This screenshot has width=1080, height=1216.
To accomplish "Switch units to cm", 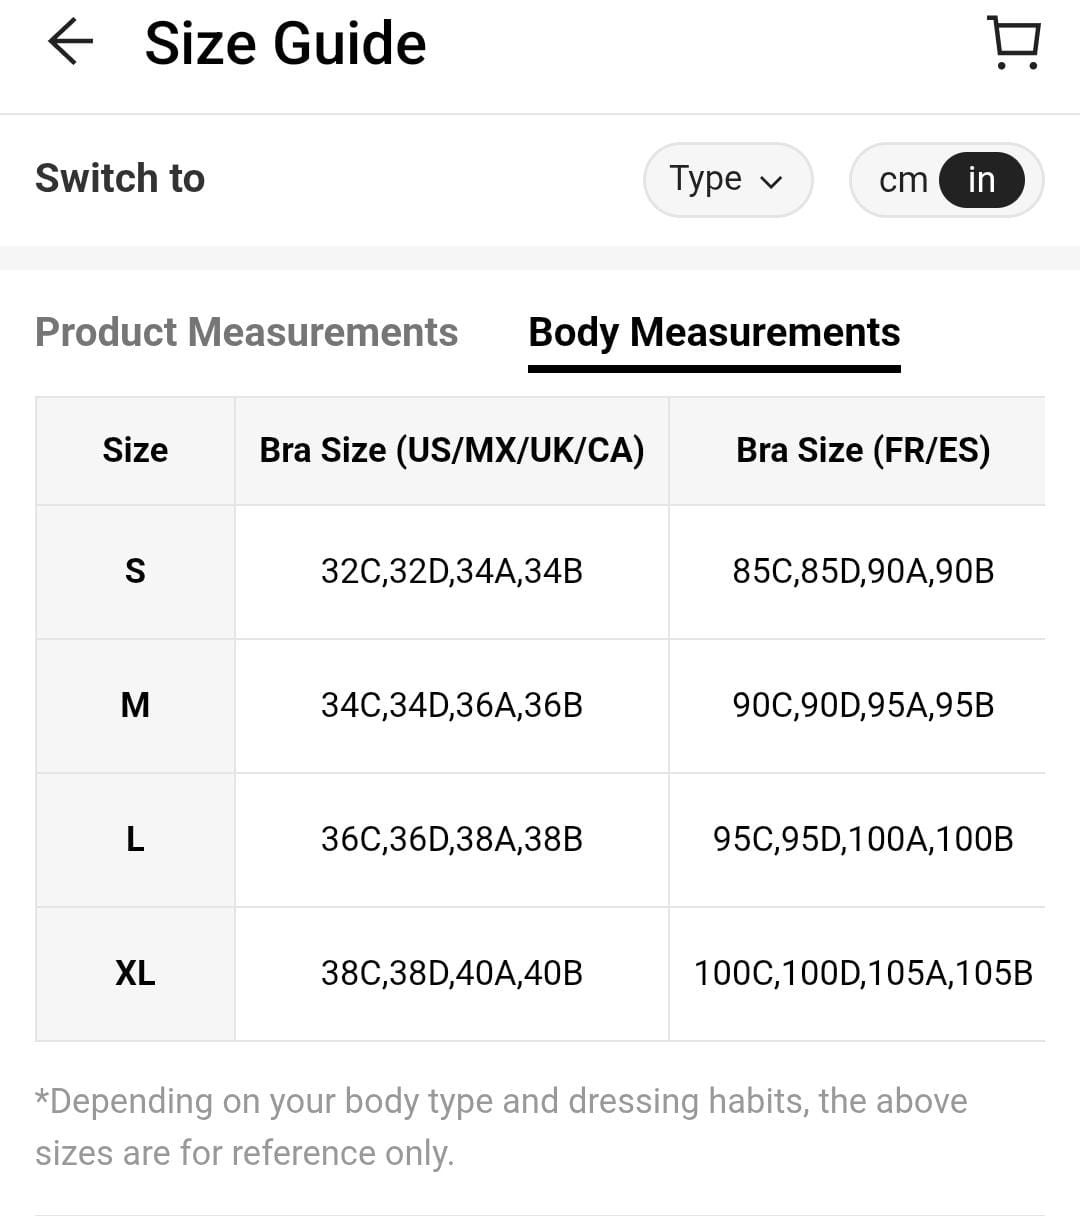I will (902, 180).
